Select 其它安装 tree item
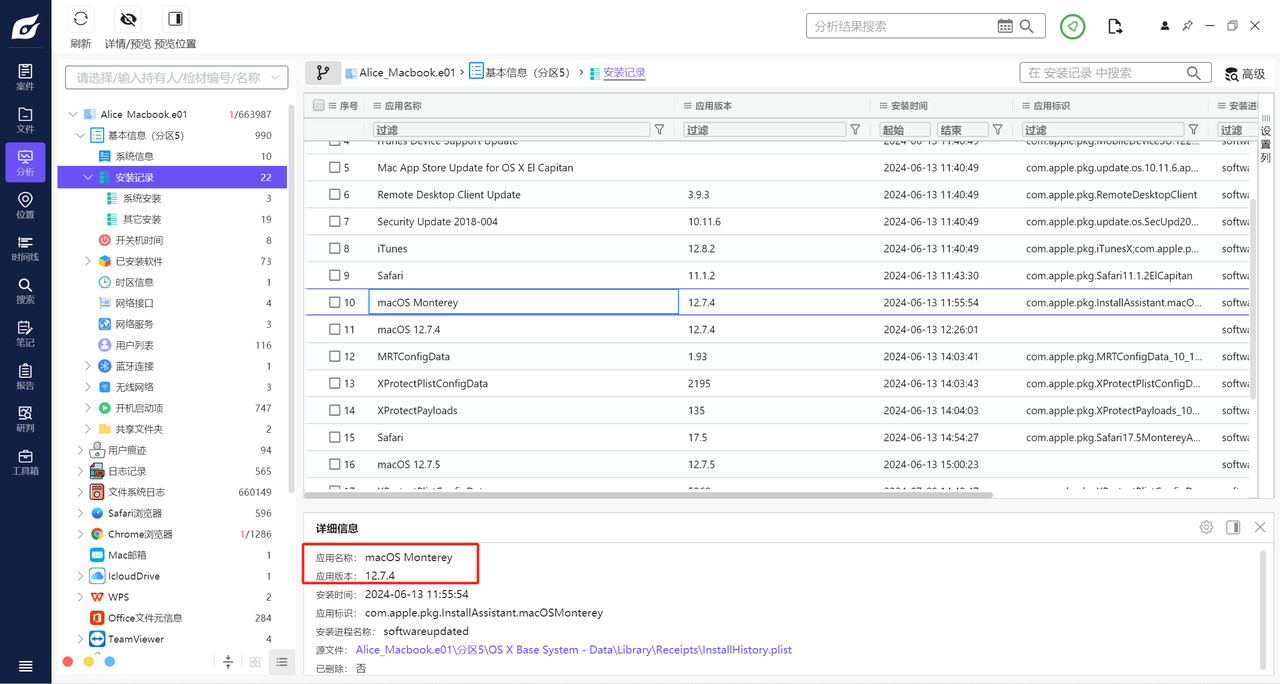 tap(141, 219)
